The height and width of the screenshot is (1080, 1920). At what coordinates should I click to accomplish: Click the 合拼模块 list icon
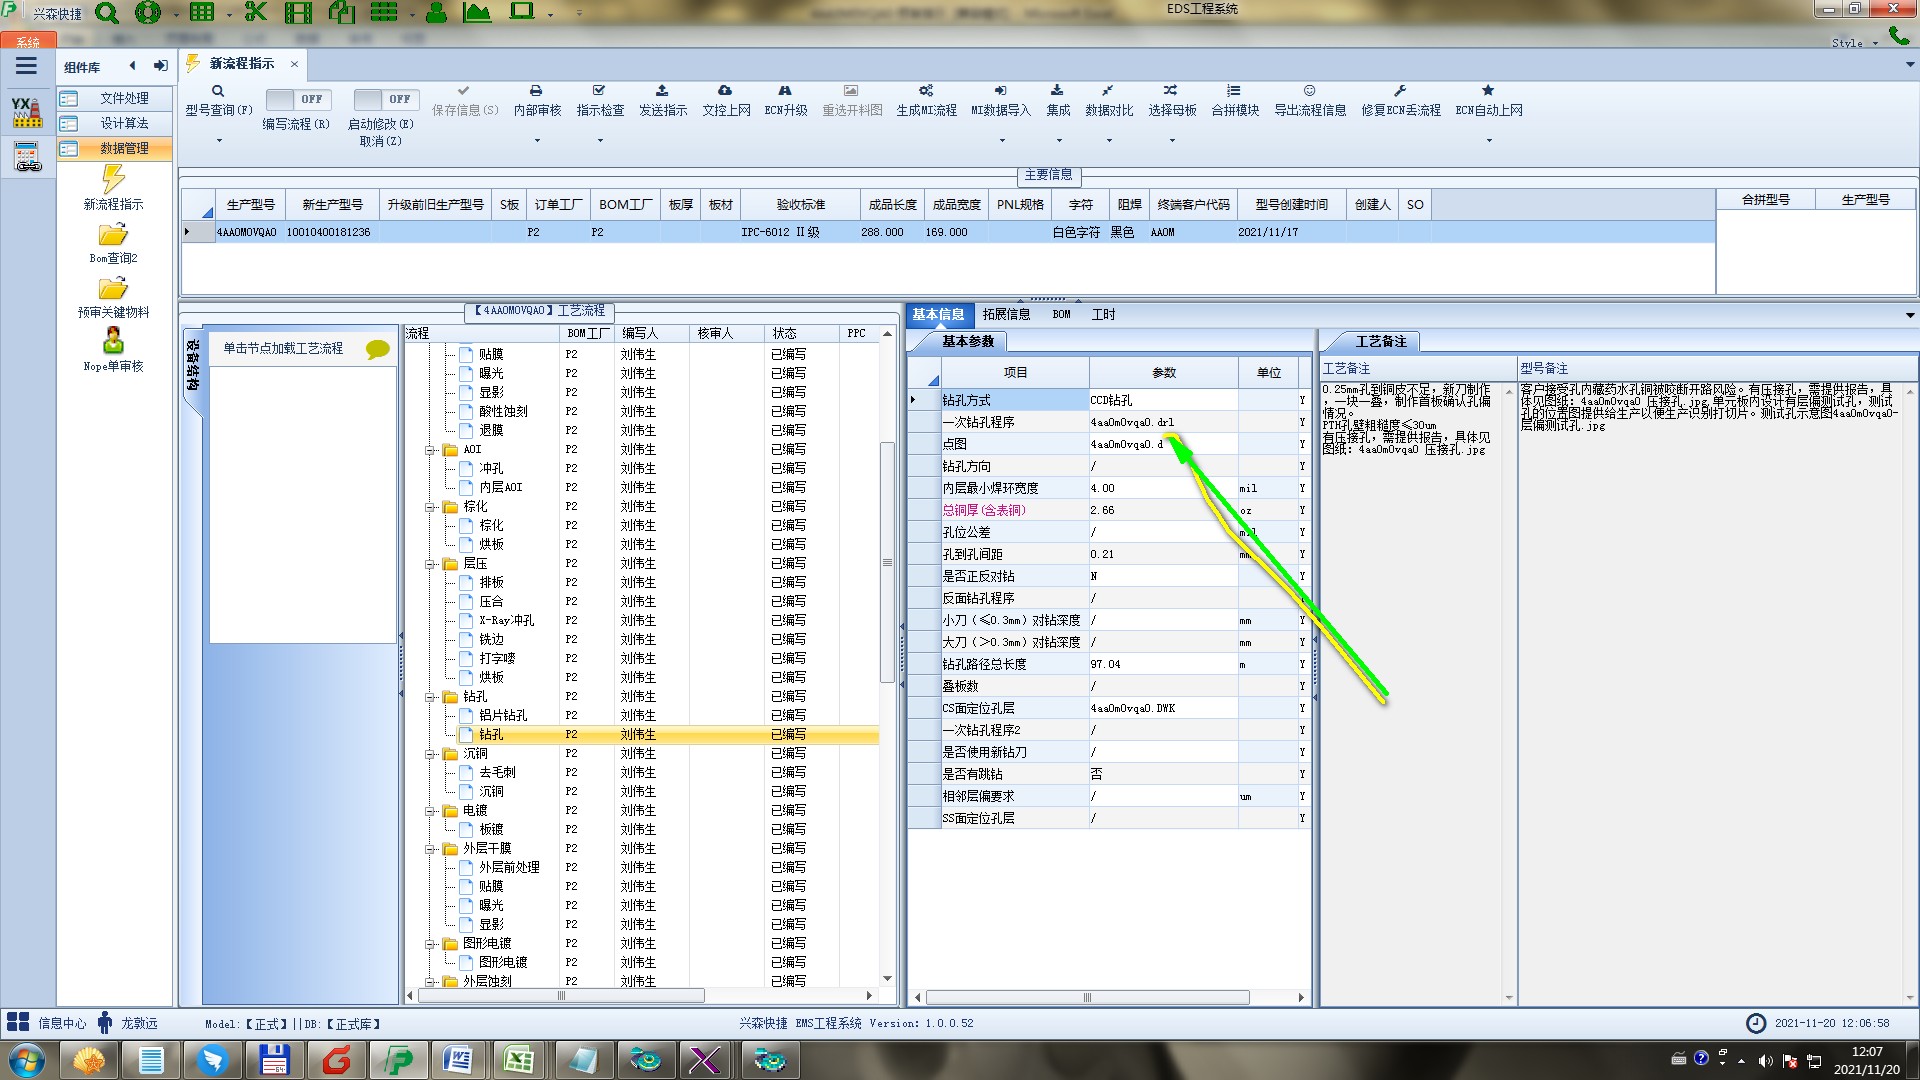pos(1234,91)
